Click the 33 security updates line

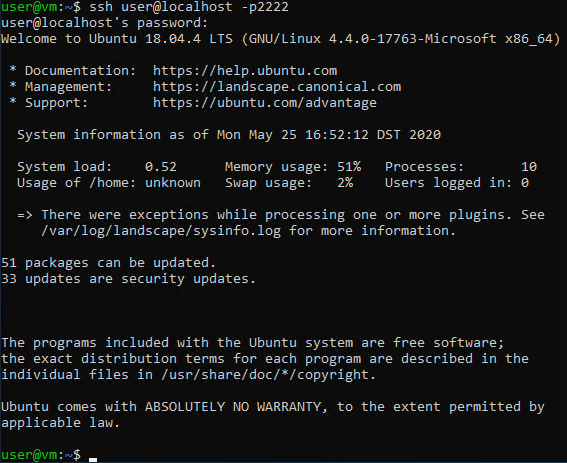coord(128,279)
